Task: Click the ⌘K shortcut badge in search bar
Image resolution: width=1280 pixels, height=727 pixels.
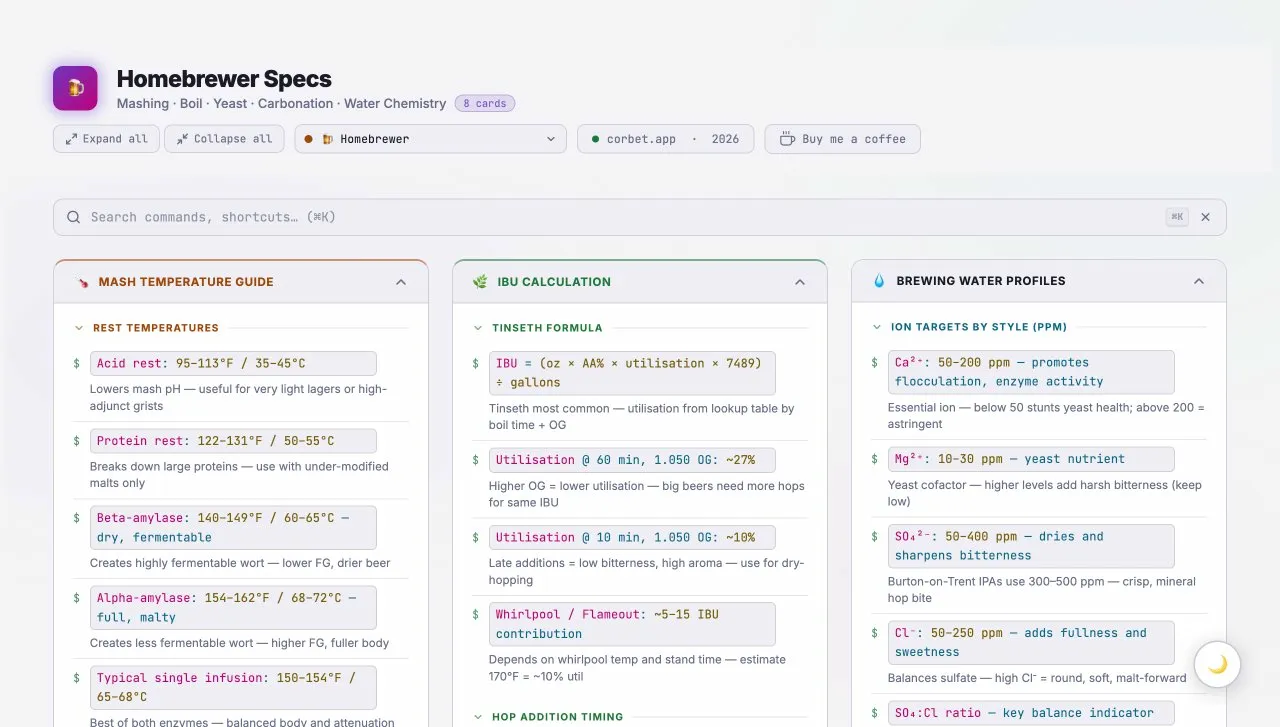Action: coord(1177,217)
